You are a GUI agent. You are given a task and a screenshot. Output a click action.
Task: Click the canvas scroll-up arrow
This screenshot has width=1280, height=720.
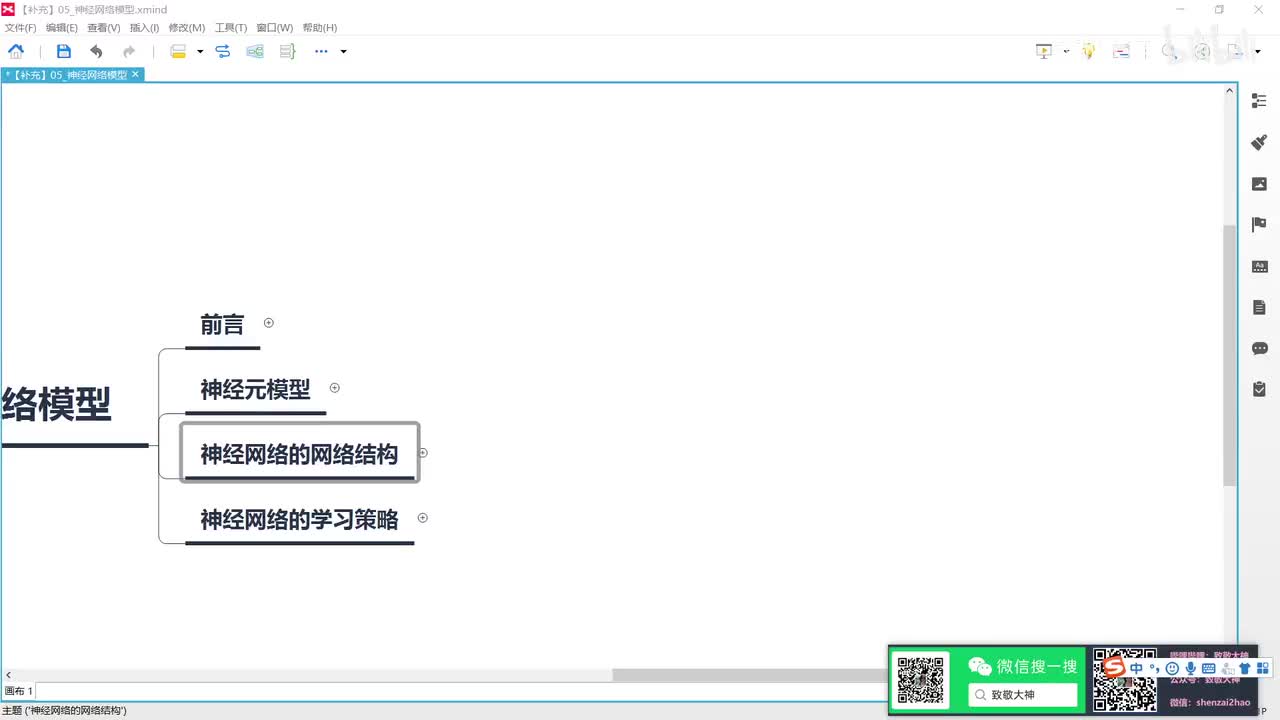[1230, 91]
